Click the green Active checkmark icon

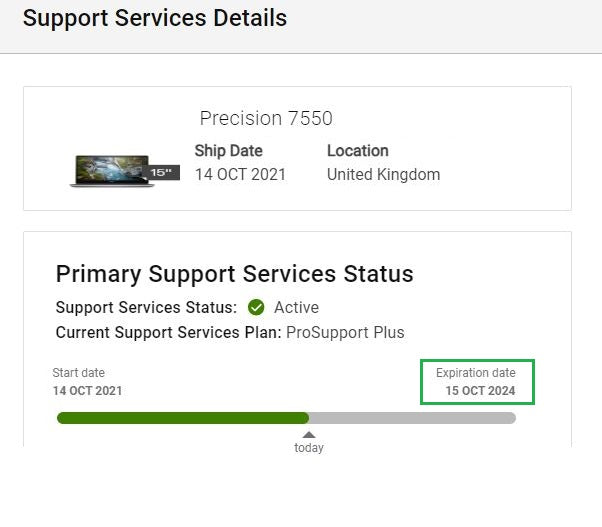click(256, 307)
